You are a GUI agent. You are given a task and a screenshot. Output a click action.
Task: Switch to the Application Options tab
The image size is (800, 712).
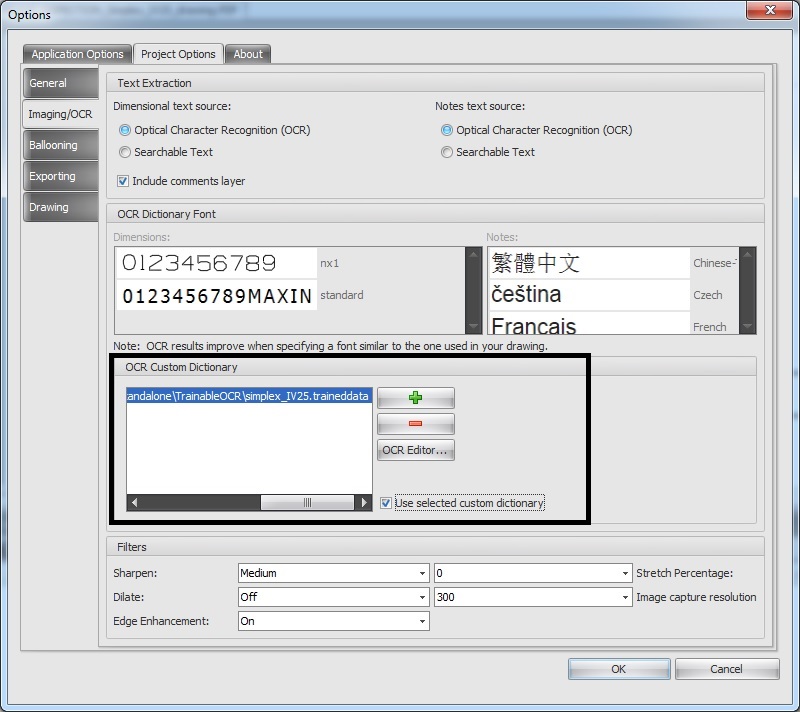(77, 54)
